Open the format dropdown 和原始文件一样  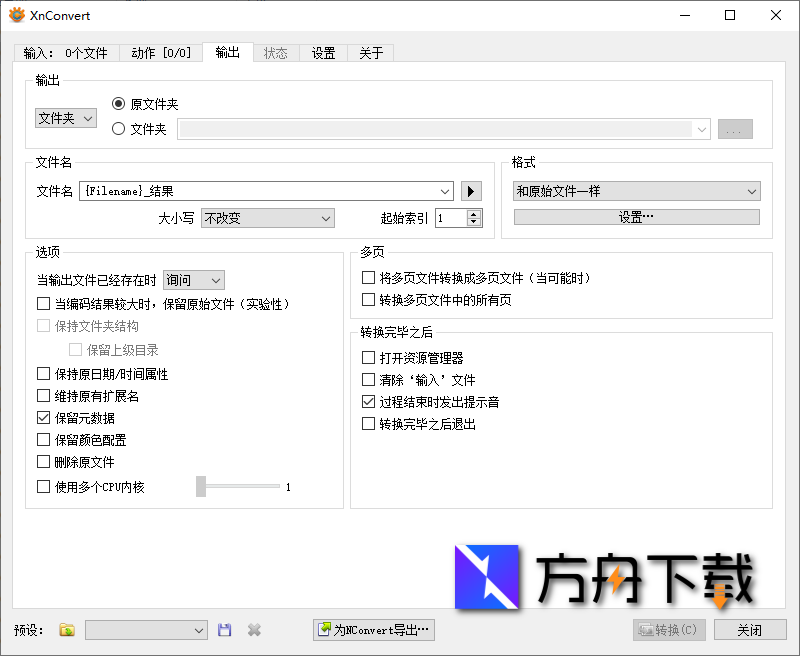tap(636, 191)
